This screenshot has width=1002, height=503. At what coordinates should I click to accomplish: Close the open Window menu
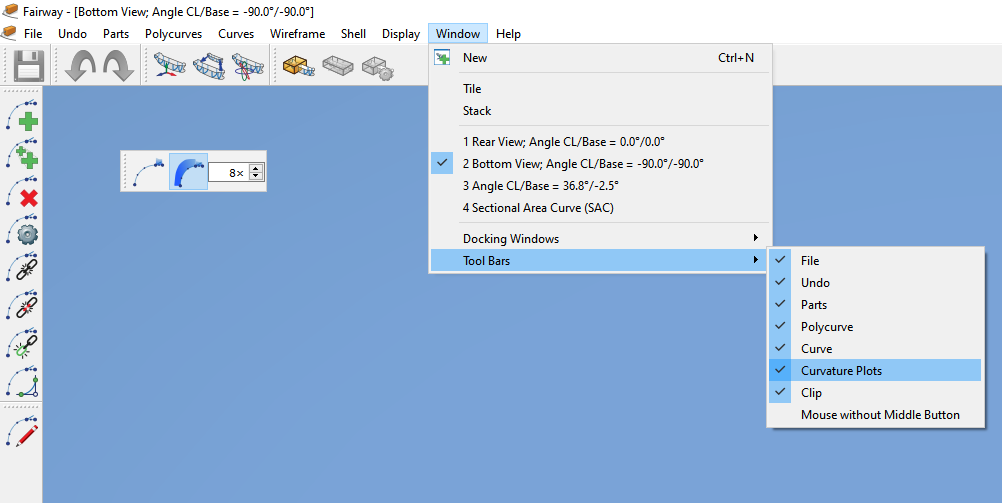pyautogui.click(x=458, y=34)
